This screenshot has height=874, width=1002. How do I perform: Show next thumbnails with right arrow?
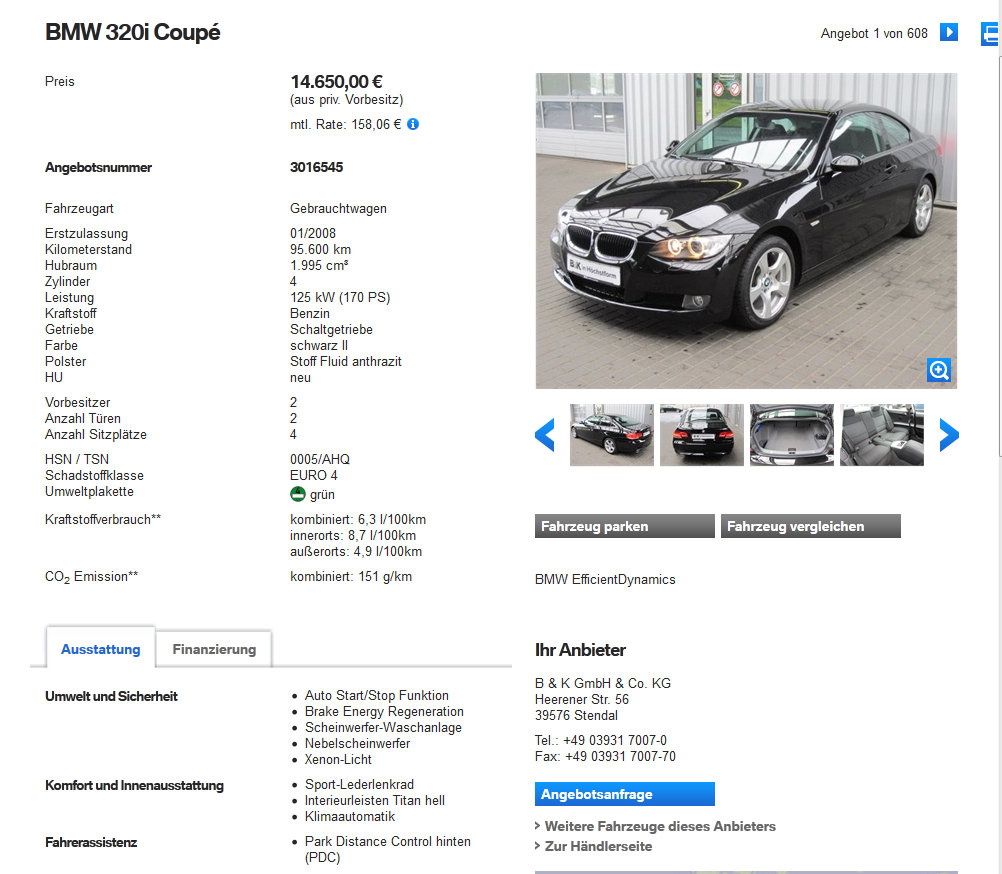949,435
